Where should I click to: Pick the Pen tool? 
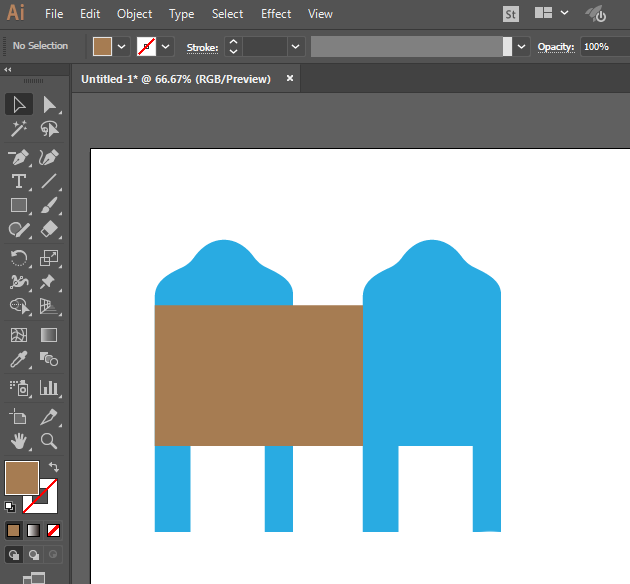19,157
